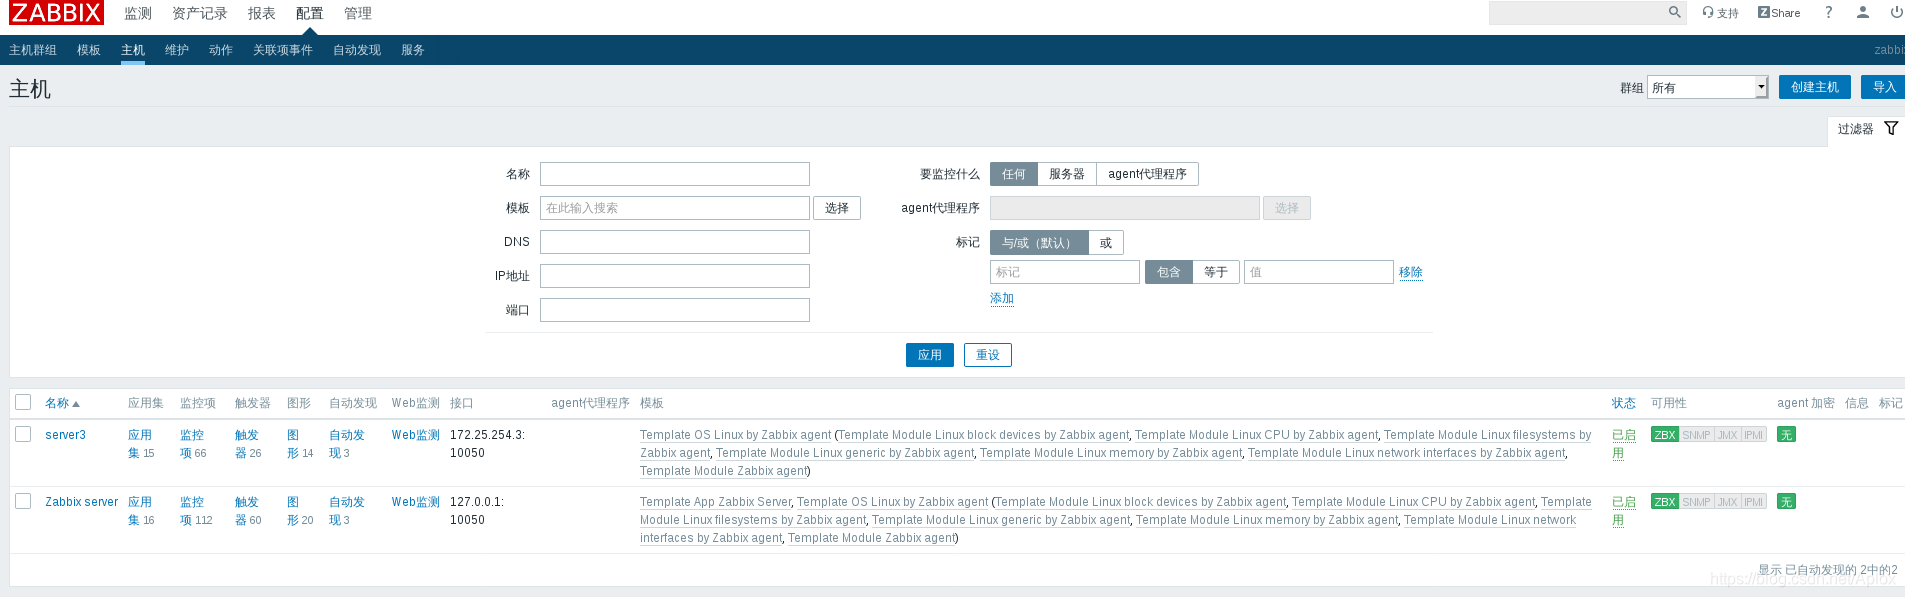Click the search magnifier icon
Viewport: 1905px width, 597px height.
pyautogui.click(x=1675, y=13)
